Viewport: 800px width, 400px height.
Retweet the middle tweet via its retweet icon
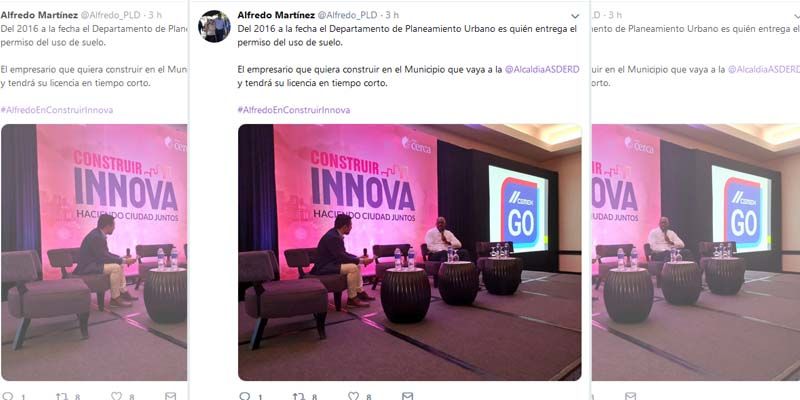pyautogui.click(x=298, y=396)
